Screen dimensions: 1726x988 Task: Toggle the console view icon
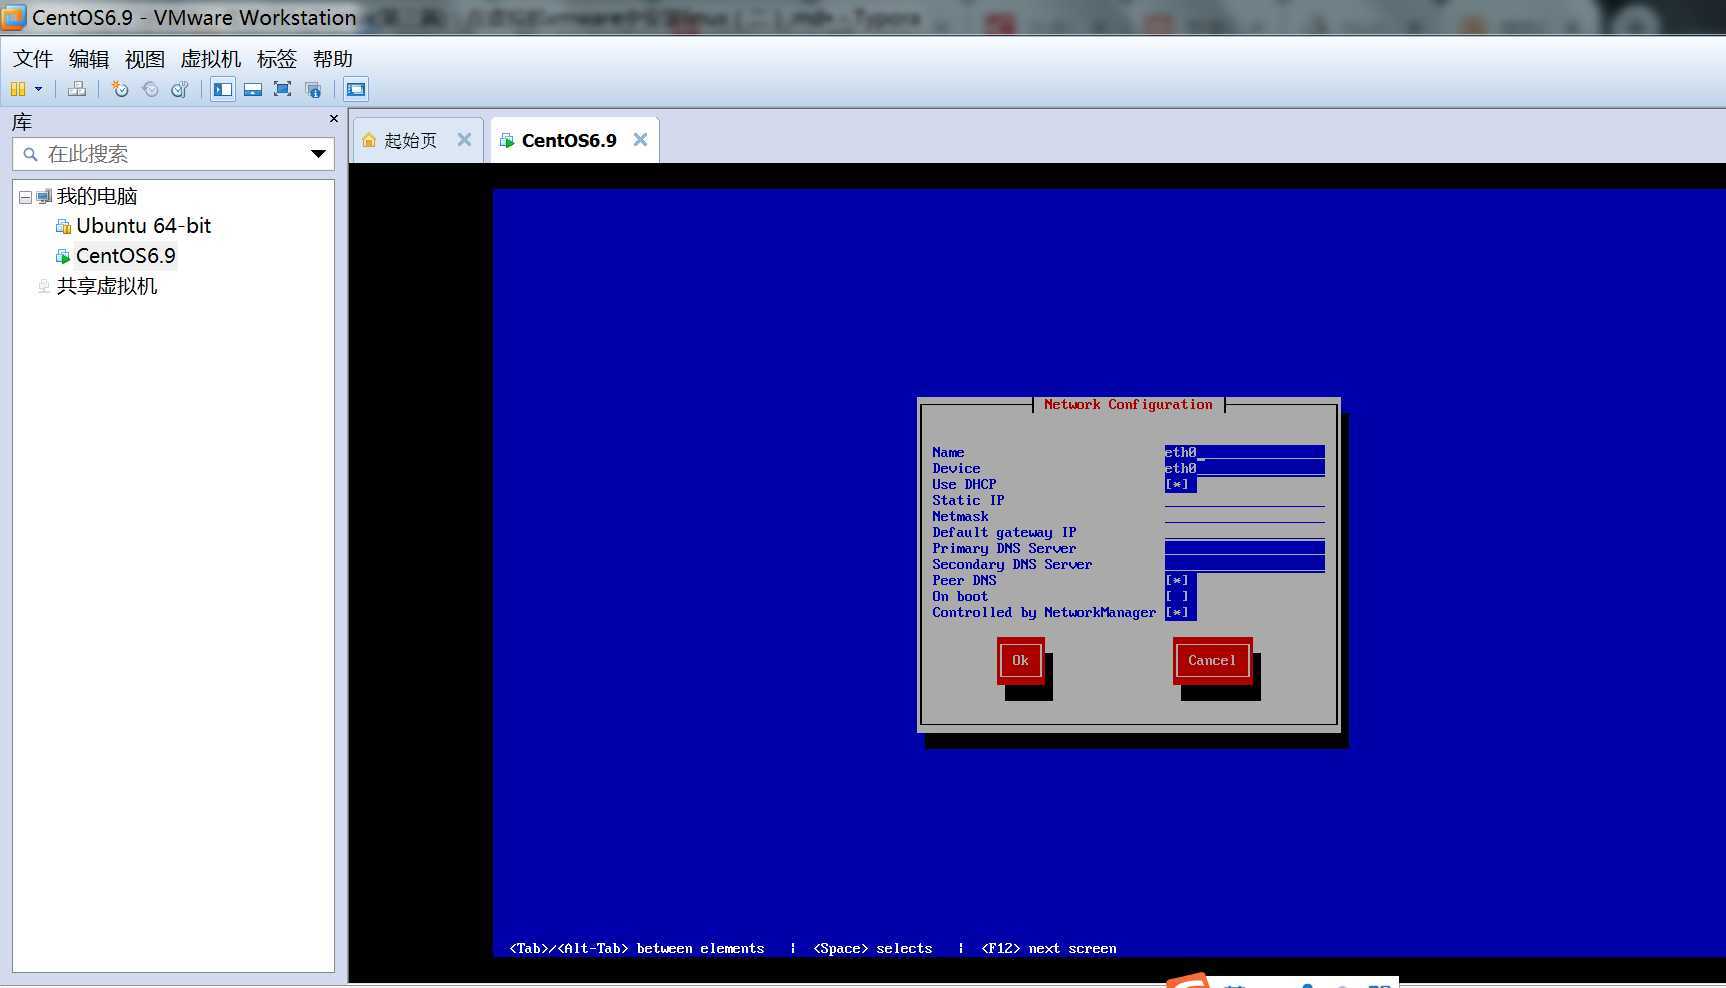(356, 90)
